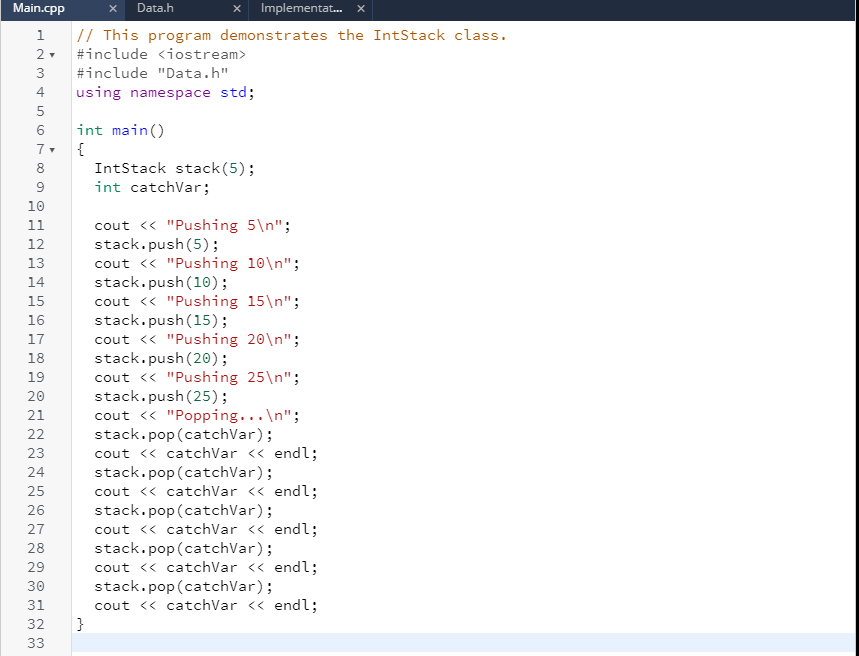Click line number 33 at the bottom
The height and width of the screenshot is (656, 859).
[36, 642]
